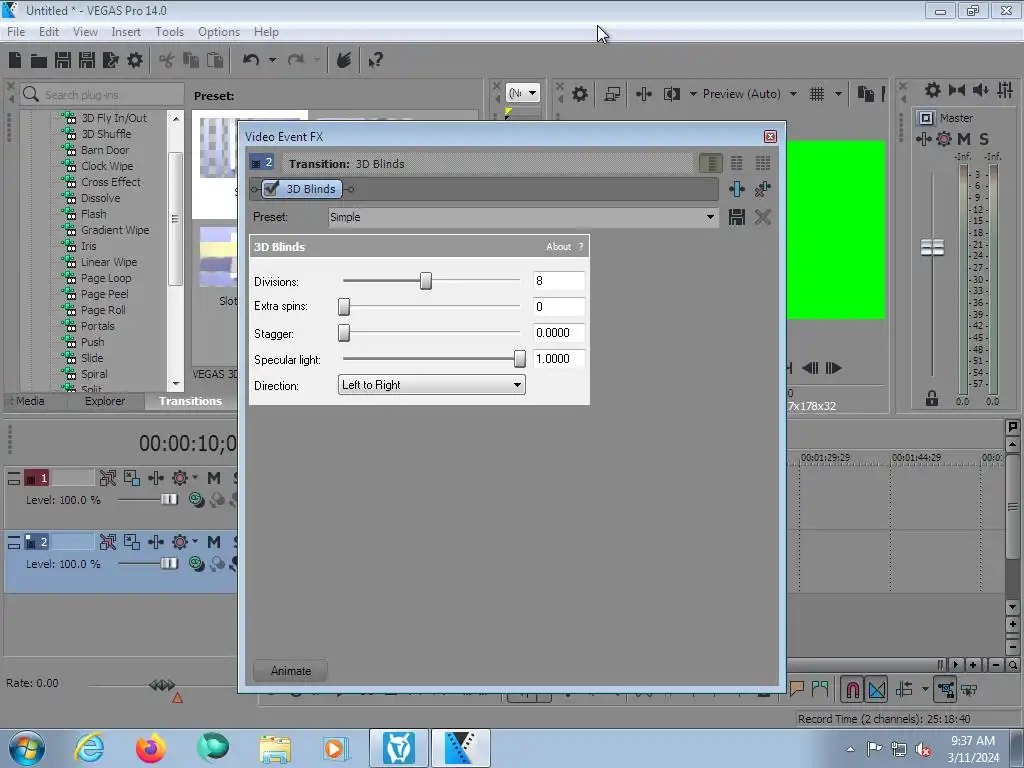This screenshot has height=768, width=1024.
Task: Expand the Undo history dropdown arrow
Action: [x=272, y=60]
